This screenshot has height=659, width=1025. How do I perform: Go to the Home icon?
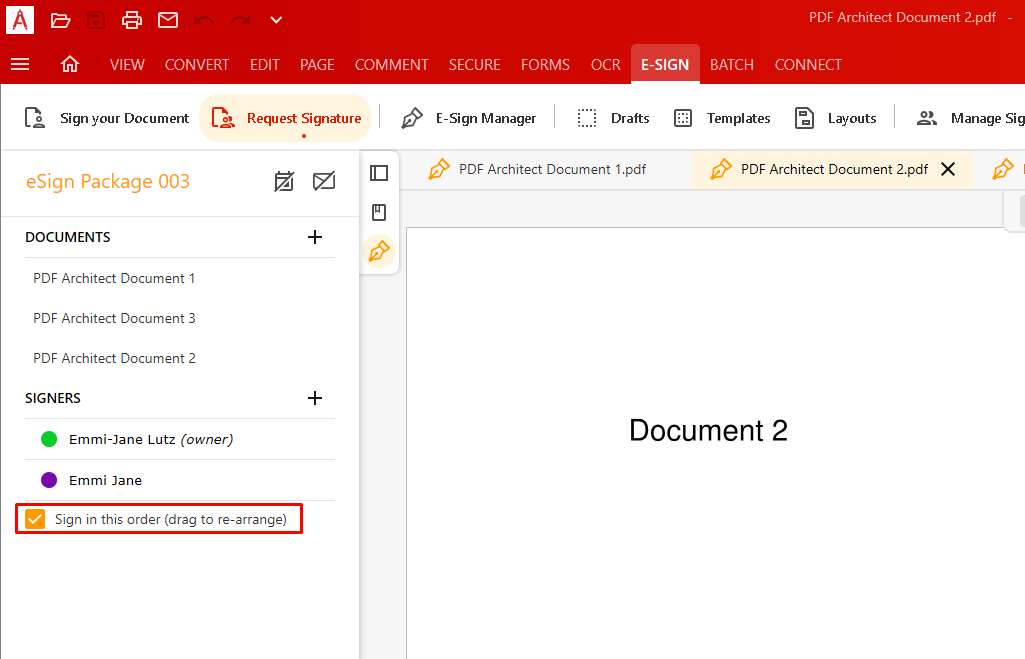point(70,64)
